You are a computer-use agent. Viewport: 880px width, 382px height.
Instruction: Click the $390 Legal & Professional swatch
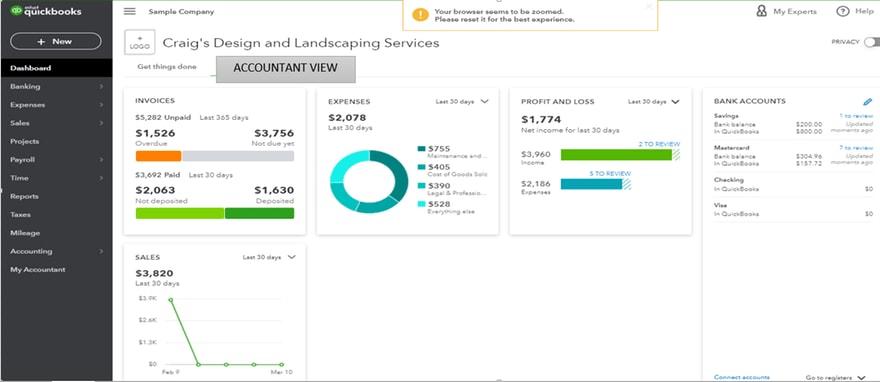pos(421,186)
